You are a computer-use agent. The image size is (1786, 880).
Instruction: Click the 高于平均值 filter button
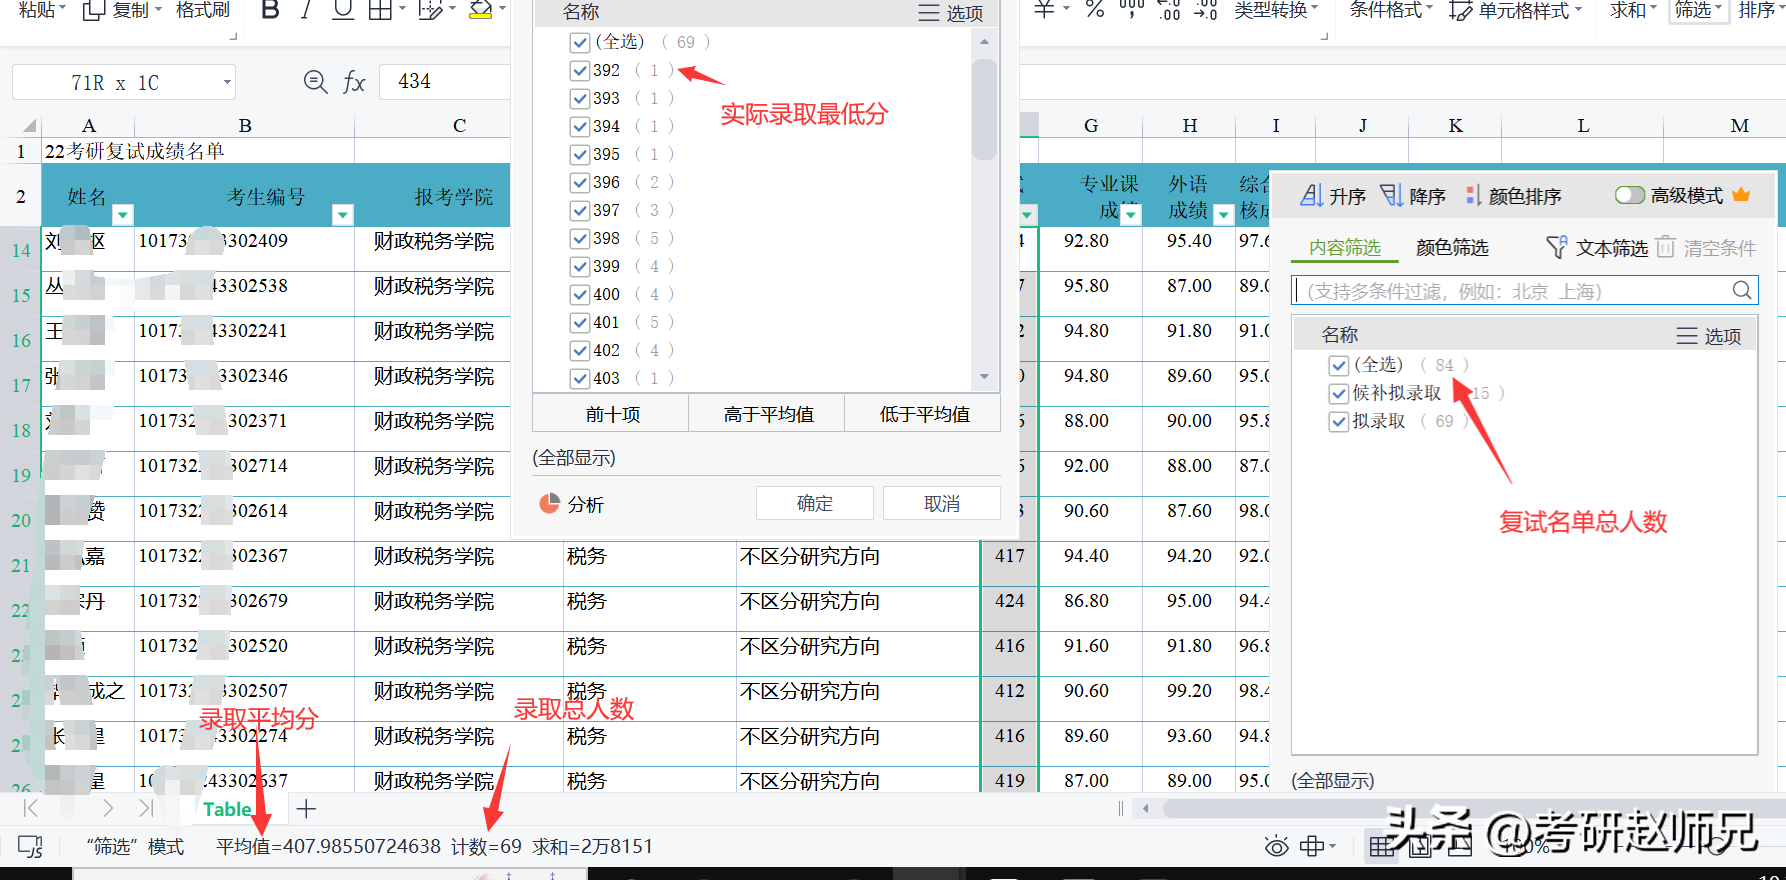pos(767,414)
